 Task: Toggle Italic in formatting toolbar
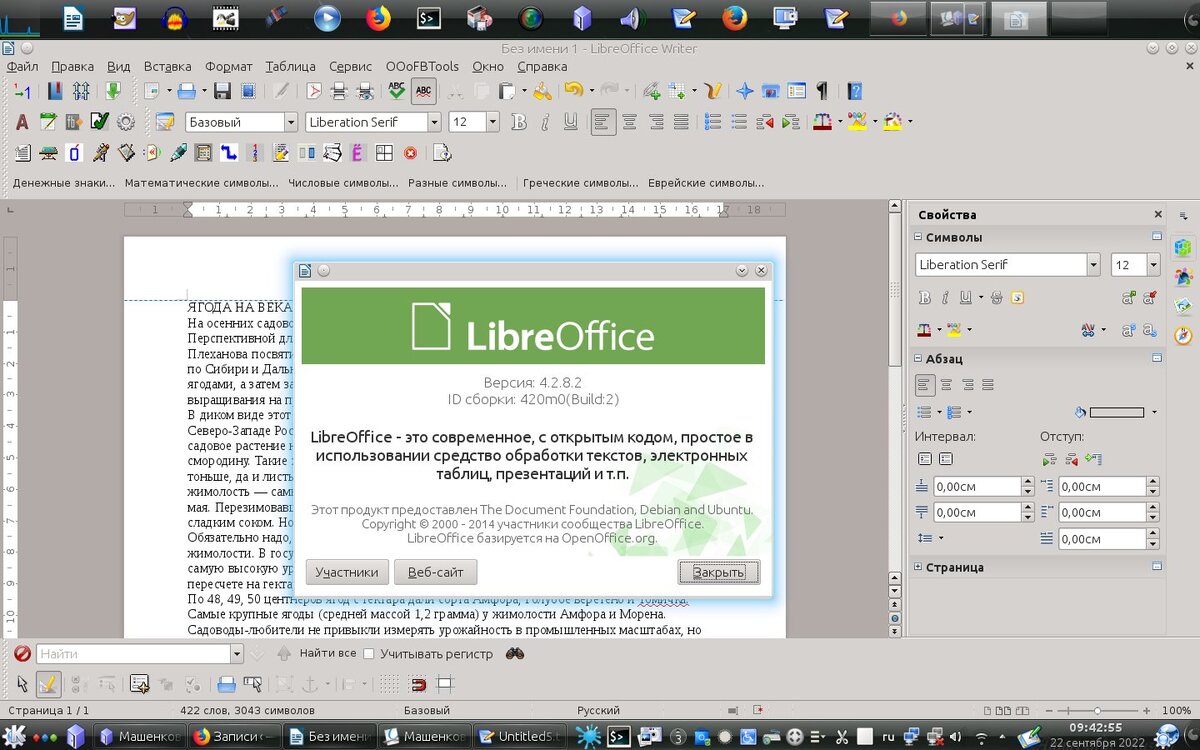click(544, 122)
